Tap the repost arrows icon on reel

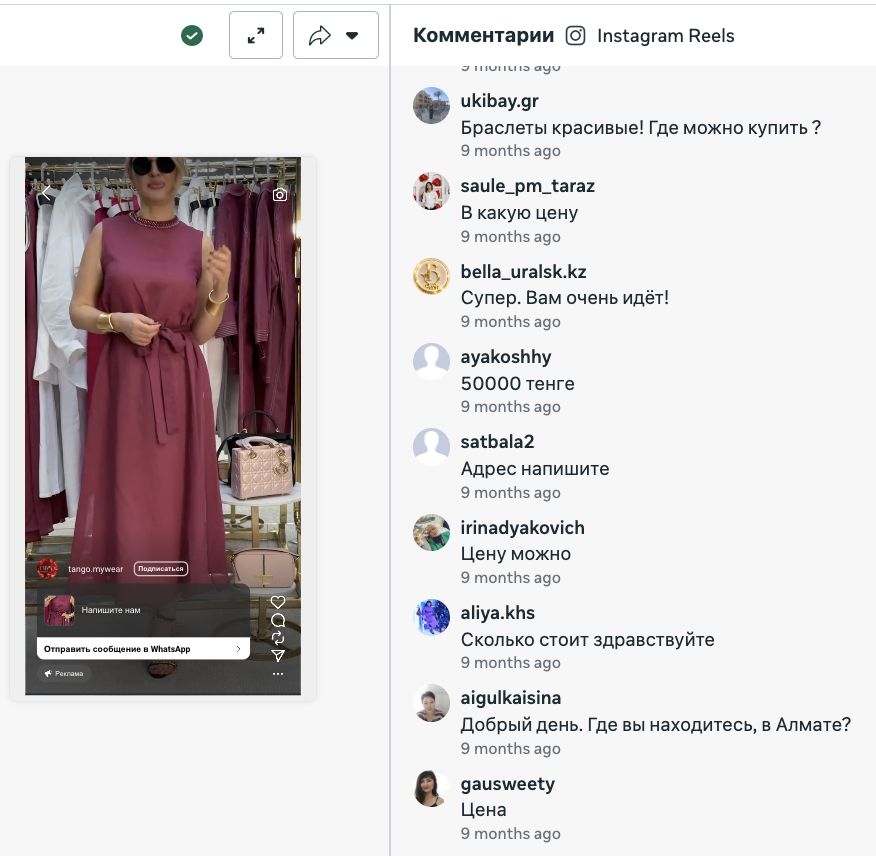click(x=278, y=638)
